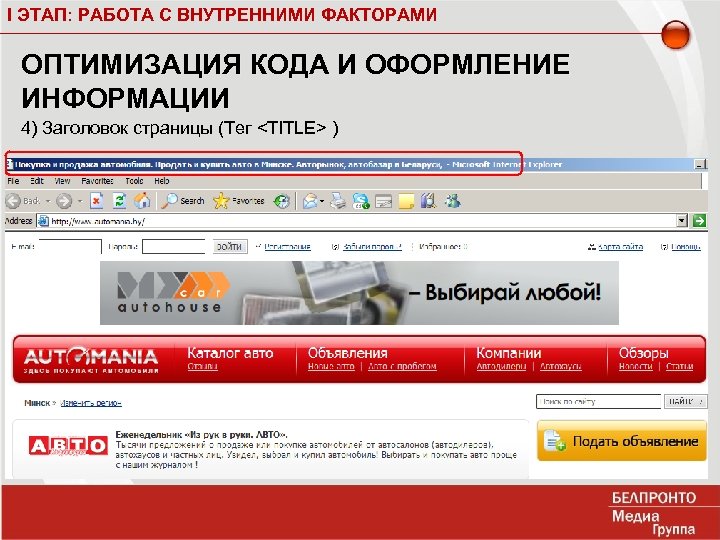Click the Забыли пароль link
The image size is (720, 540).
pyautogui.click(x=372, y=247)
